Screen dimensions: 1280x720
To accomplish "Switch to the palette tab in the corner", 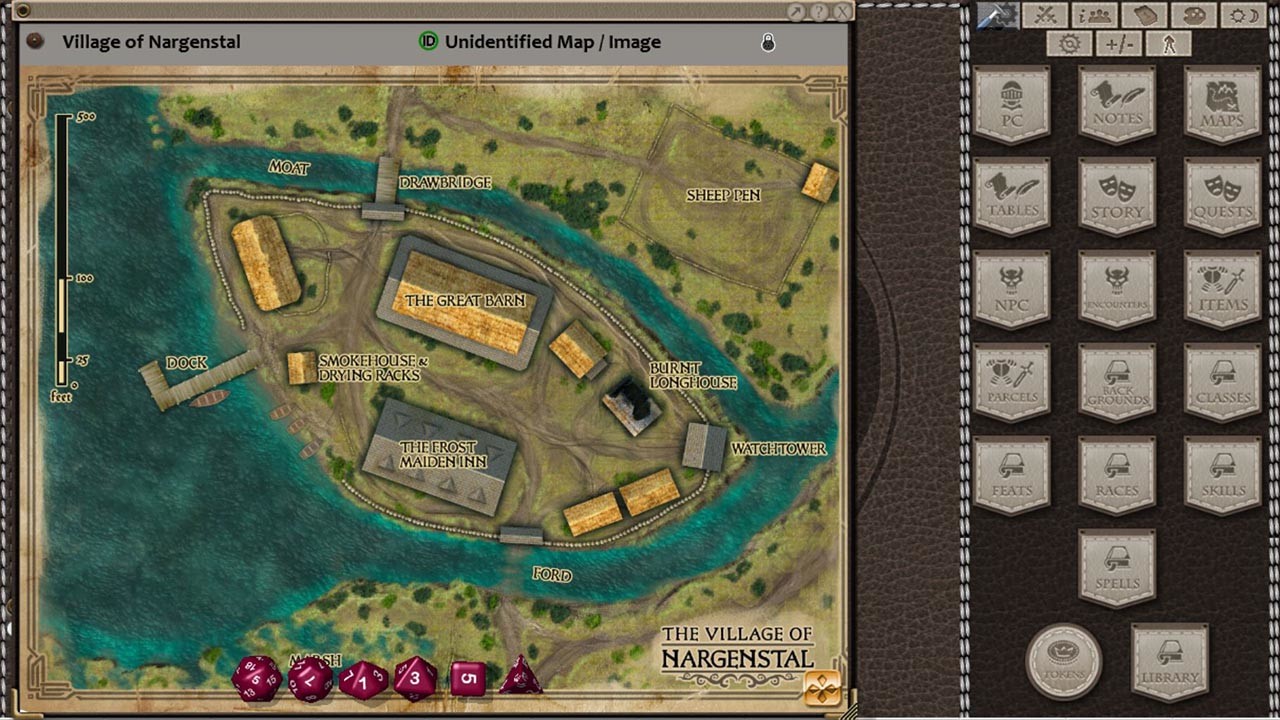I will coord(1194,16).
